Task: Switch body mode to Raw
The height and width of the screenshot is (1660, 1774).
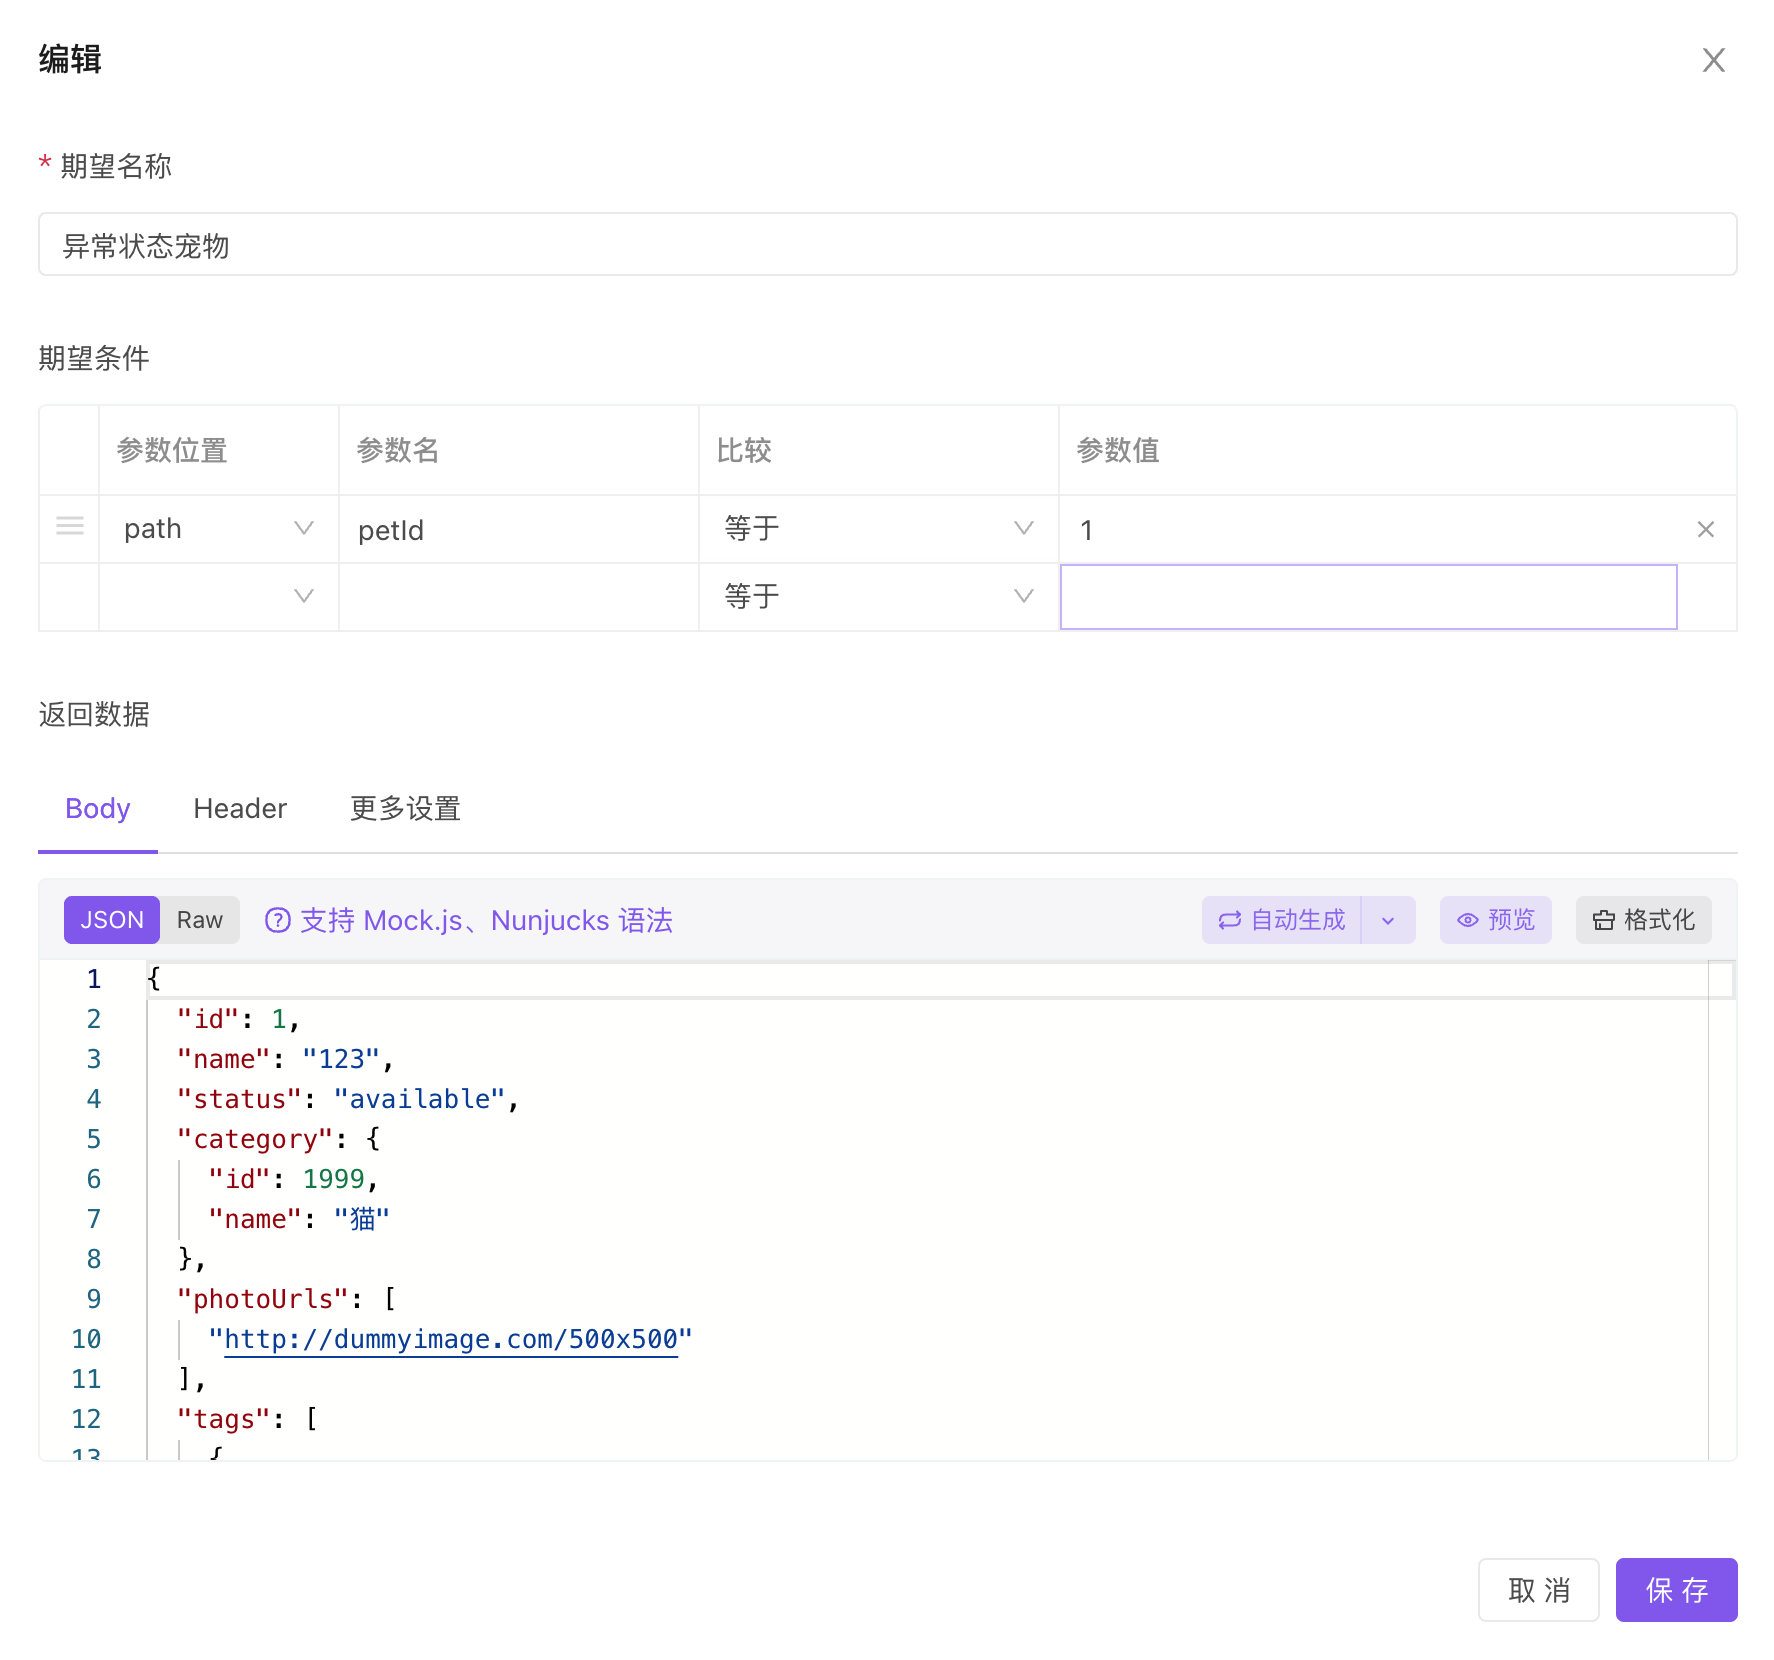Action: click(200, 920)
